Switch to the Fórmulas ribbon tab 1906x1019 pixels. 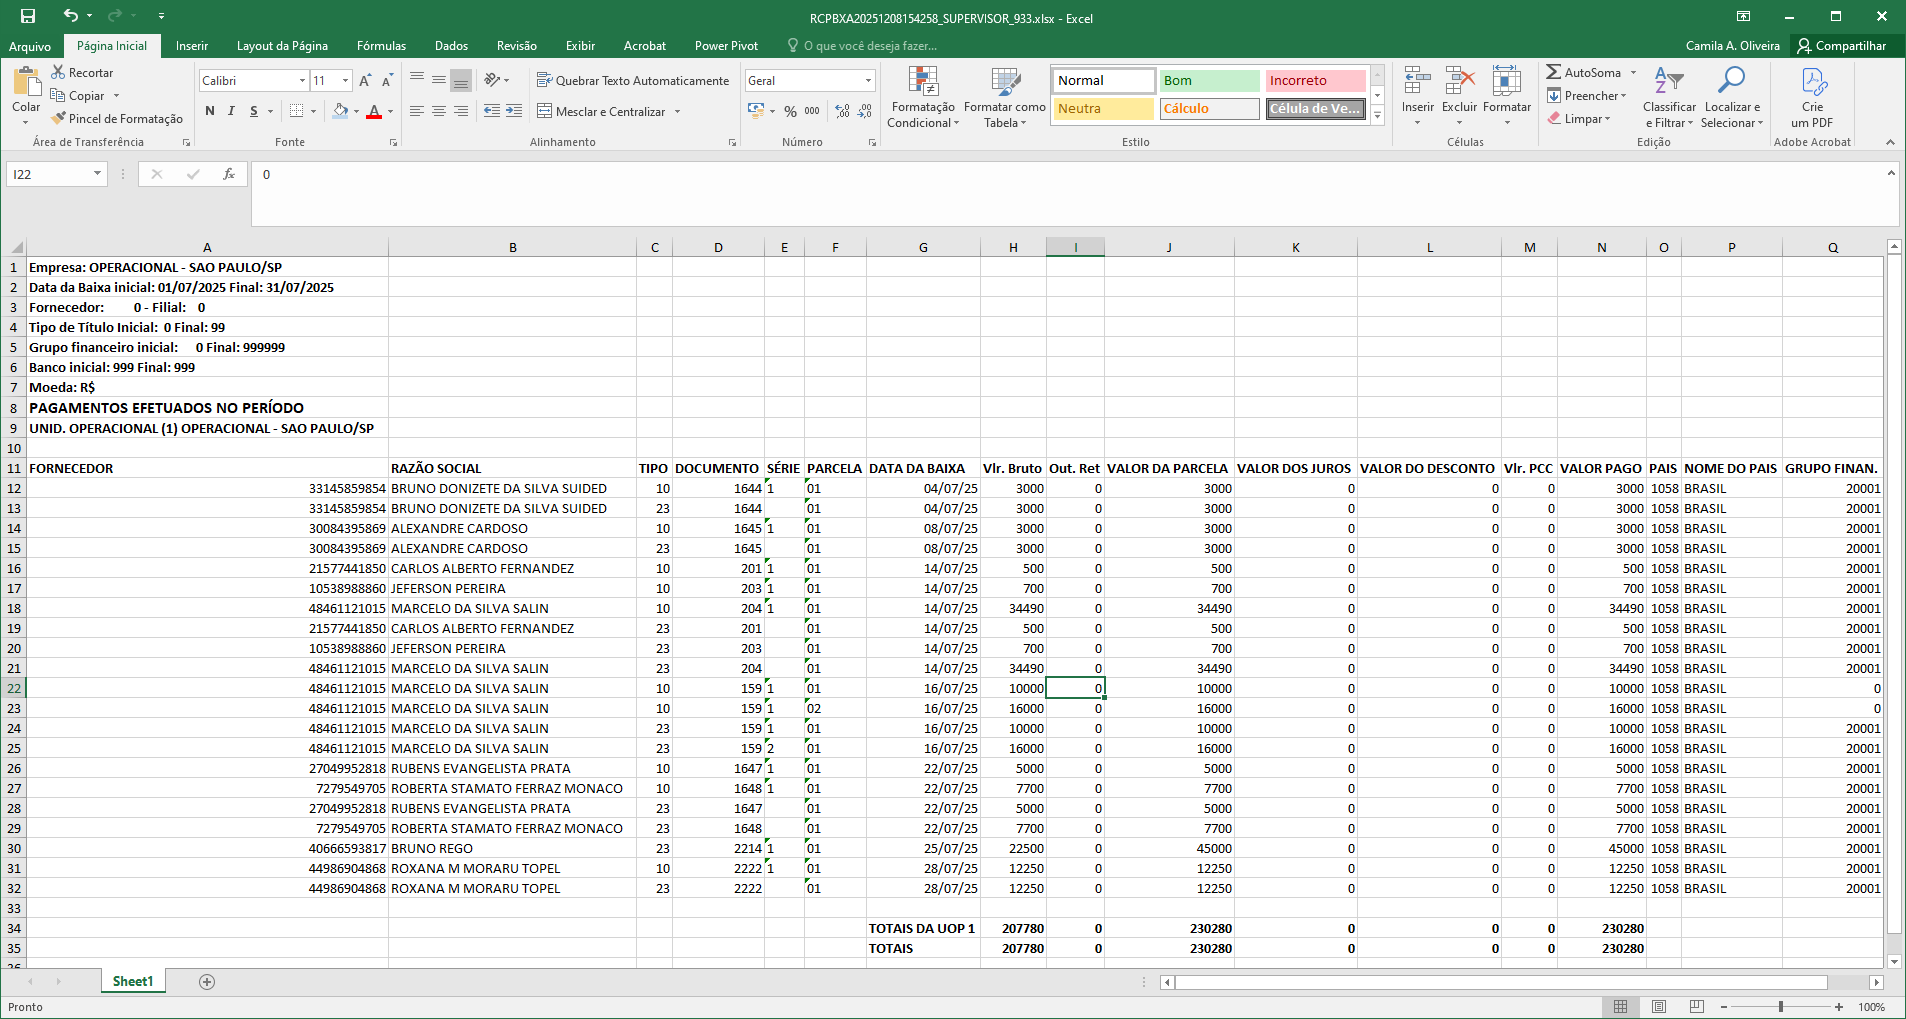point(381,46)
